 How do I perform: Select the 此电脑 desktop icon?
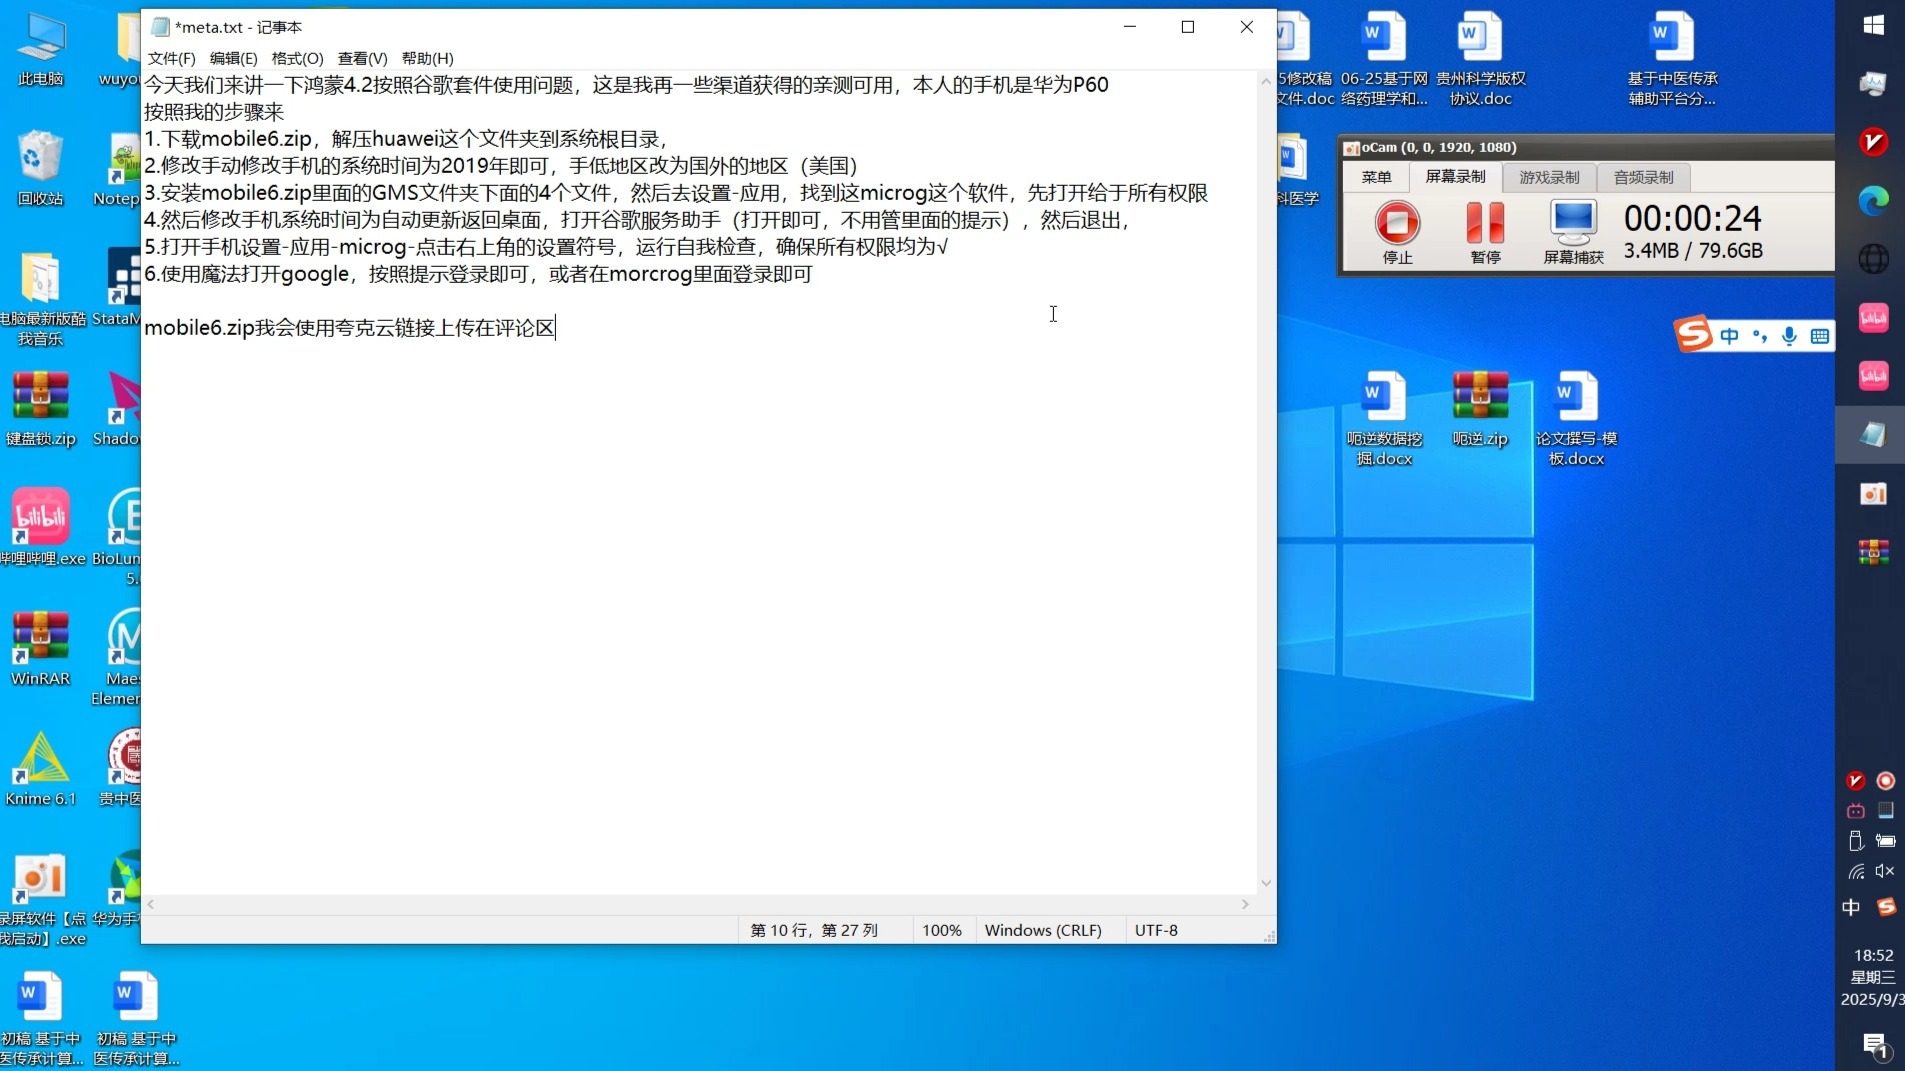[x=40, y=50]
